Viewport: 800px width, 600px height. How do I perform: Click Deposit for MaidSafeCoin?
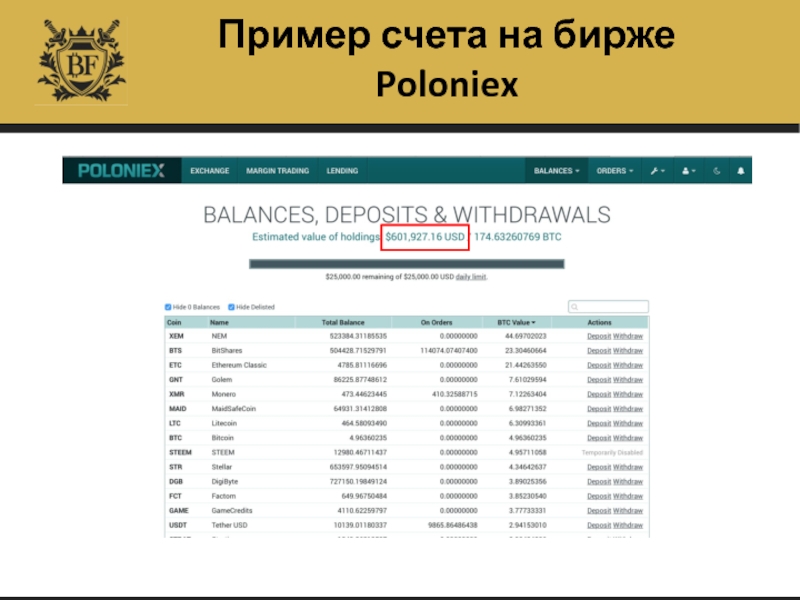[599, 409]
